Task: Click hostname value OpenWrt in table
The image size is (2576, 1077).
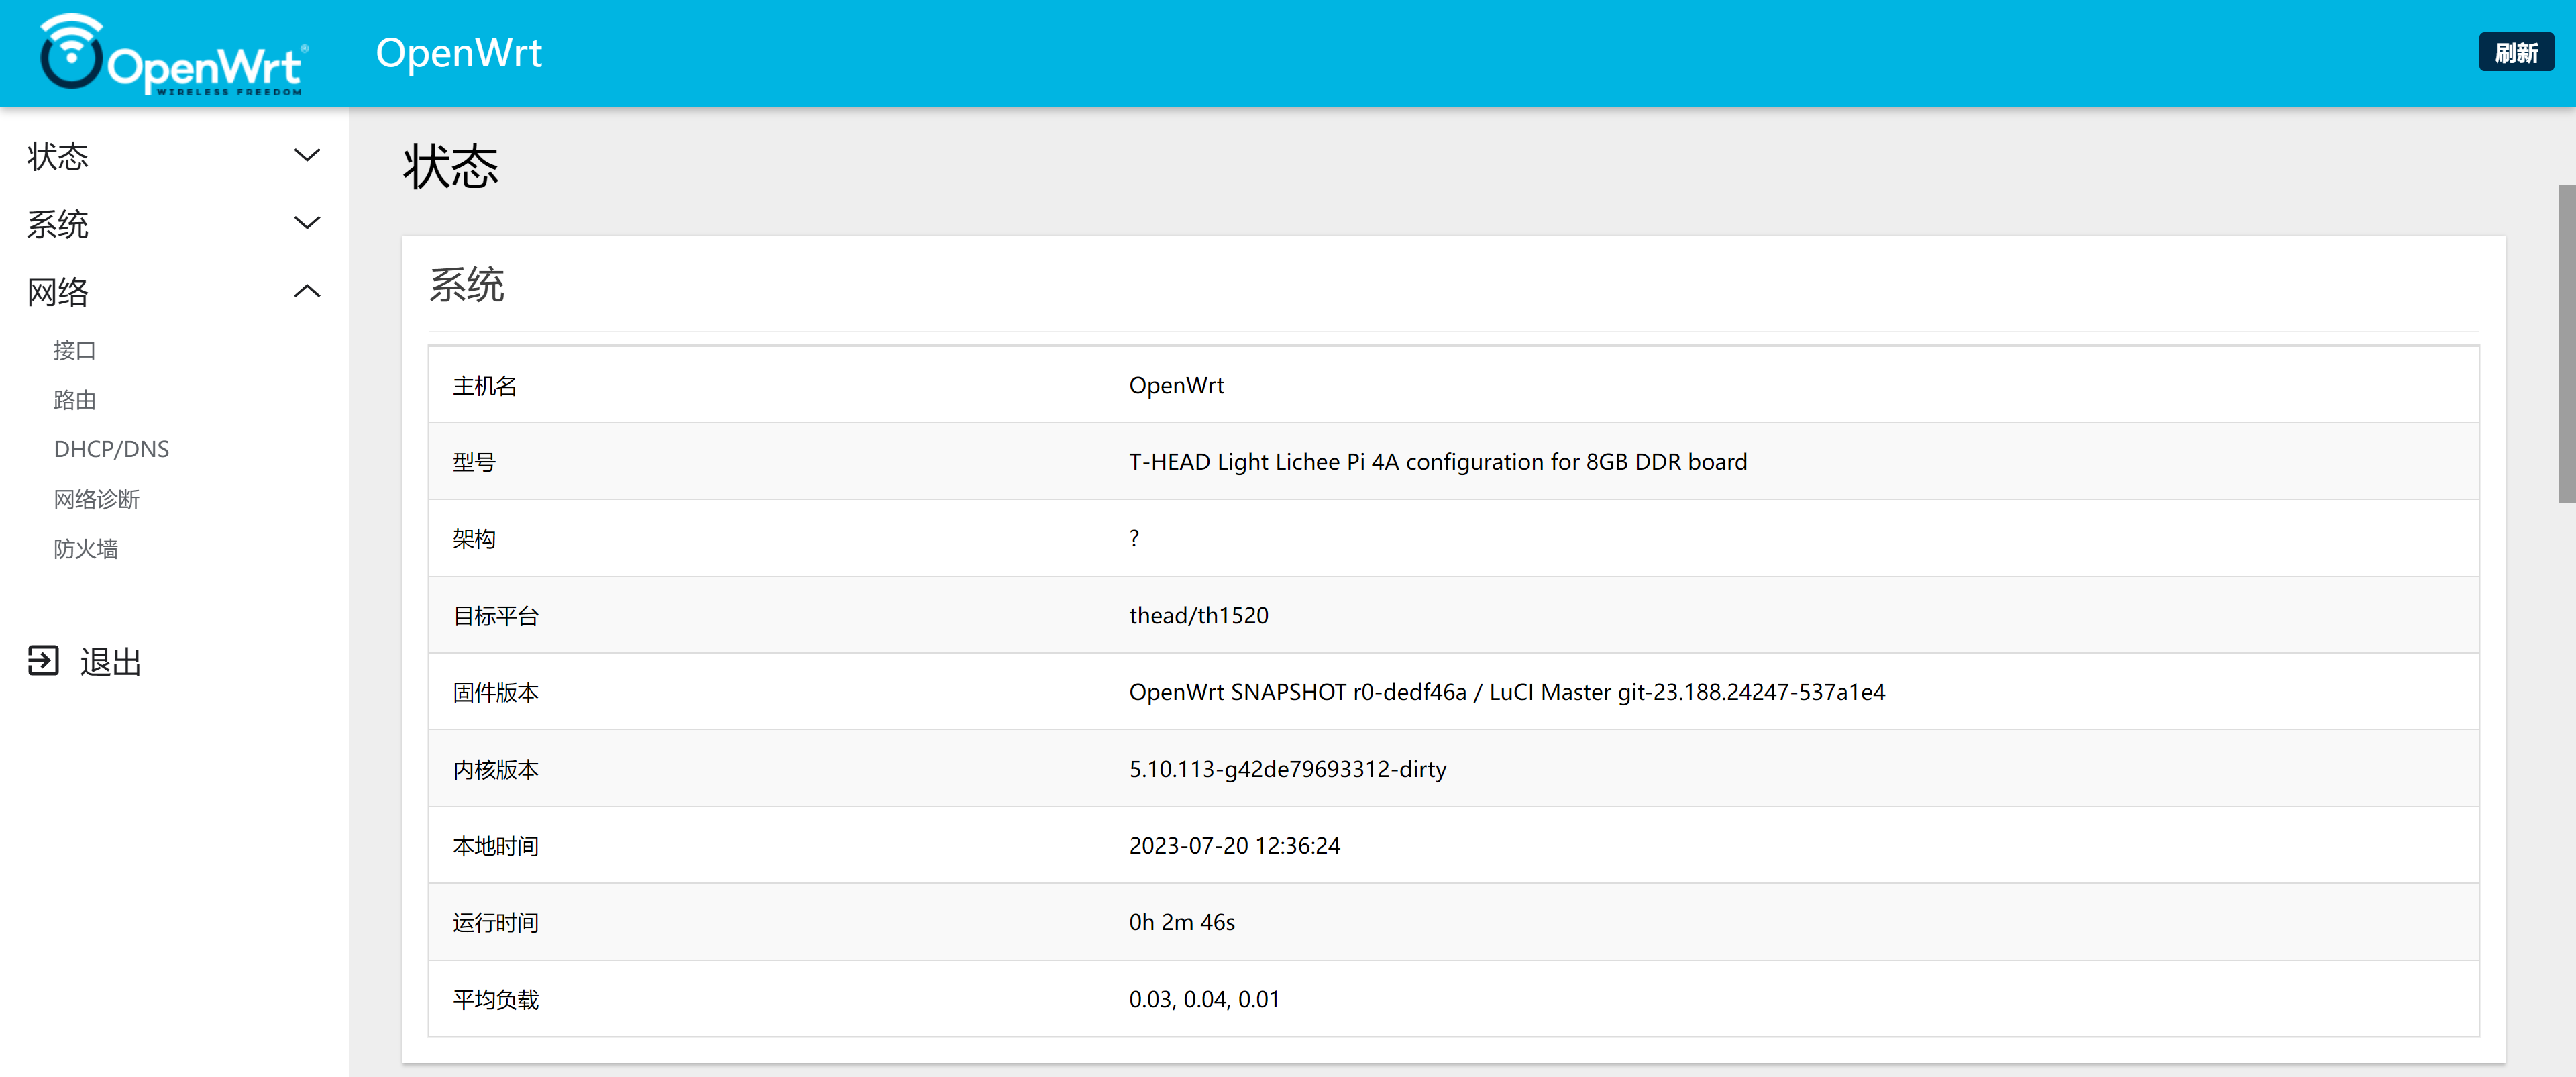Action: tap(1176, 385)
